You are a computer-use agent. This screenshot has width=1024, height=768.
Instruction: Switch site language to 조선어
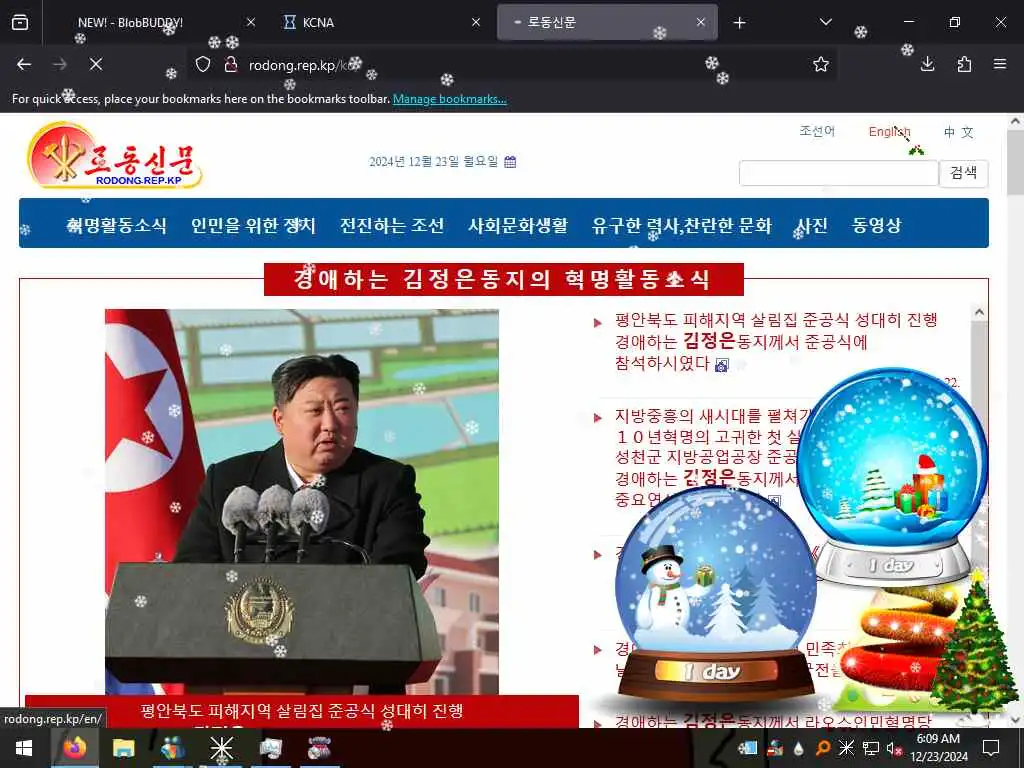[817, 131]
